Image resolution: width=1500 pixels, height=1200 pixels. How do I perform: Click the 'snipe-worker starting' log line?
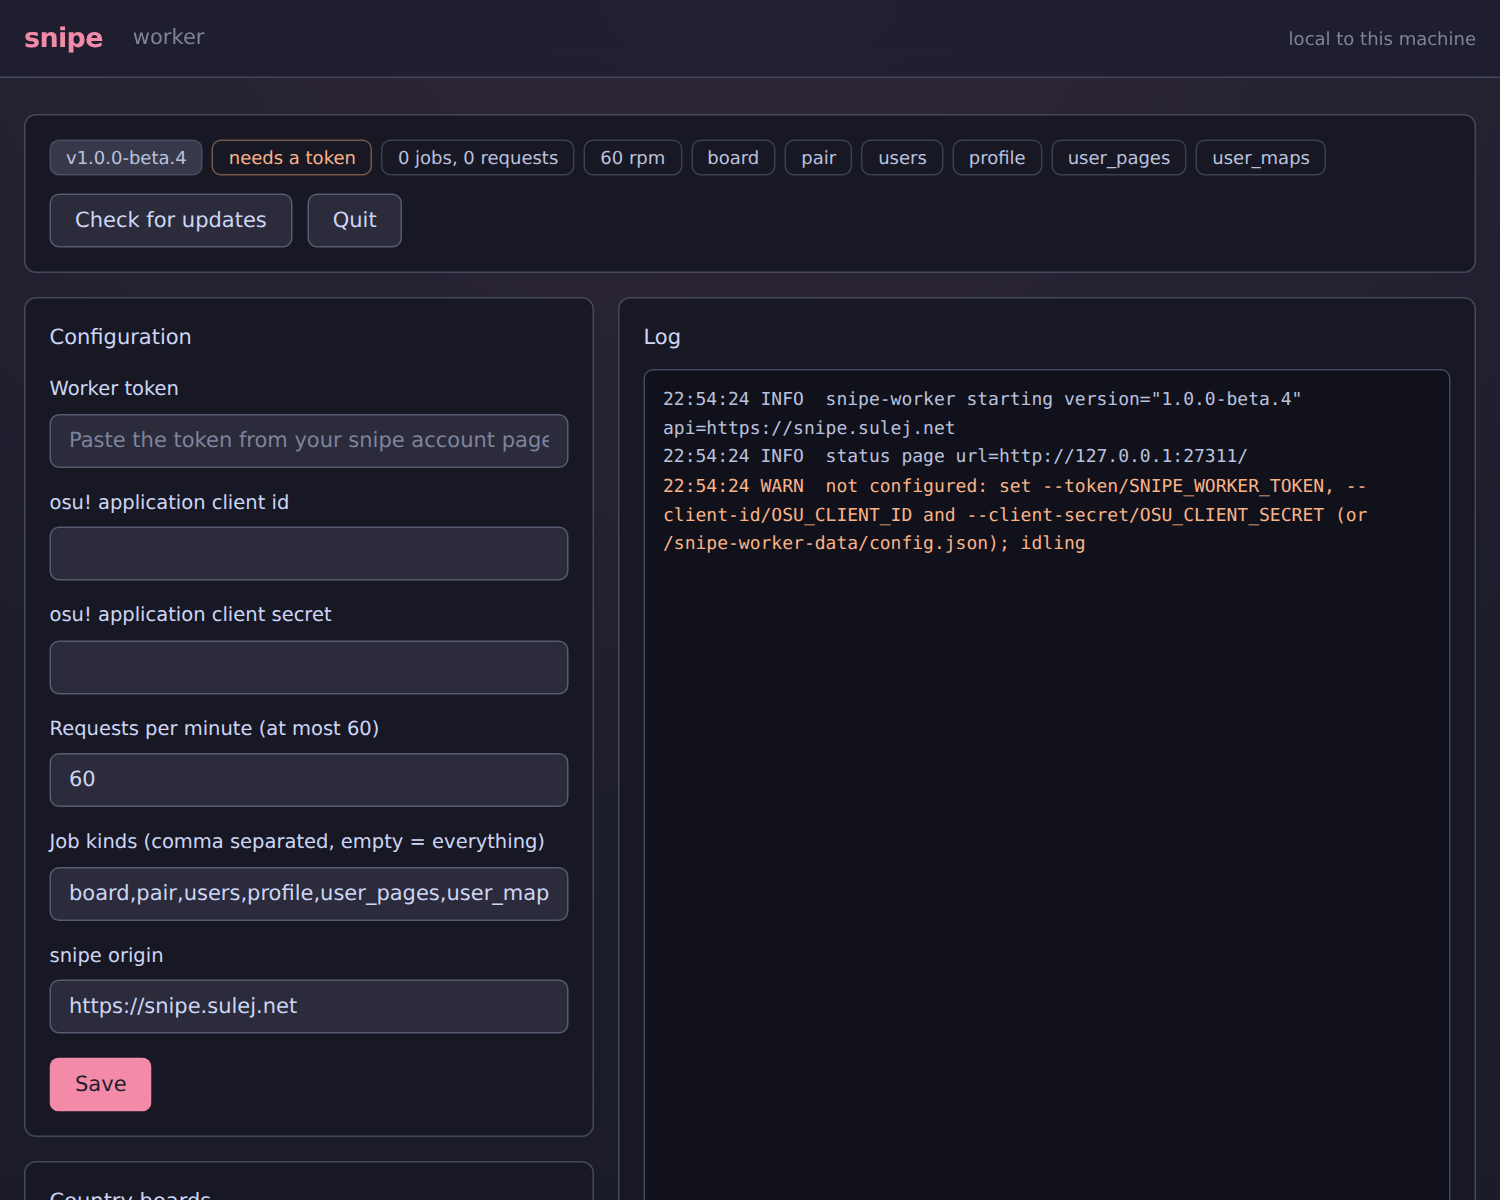(x=982, y=413)
